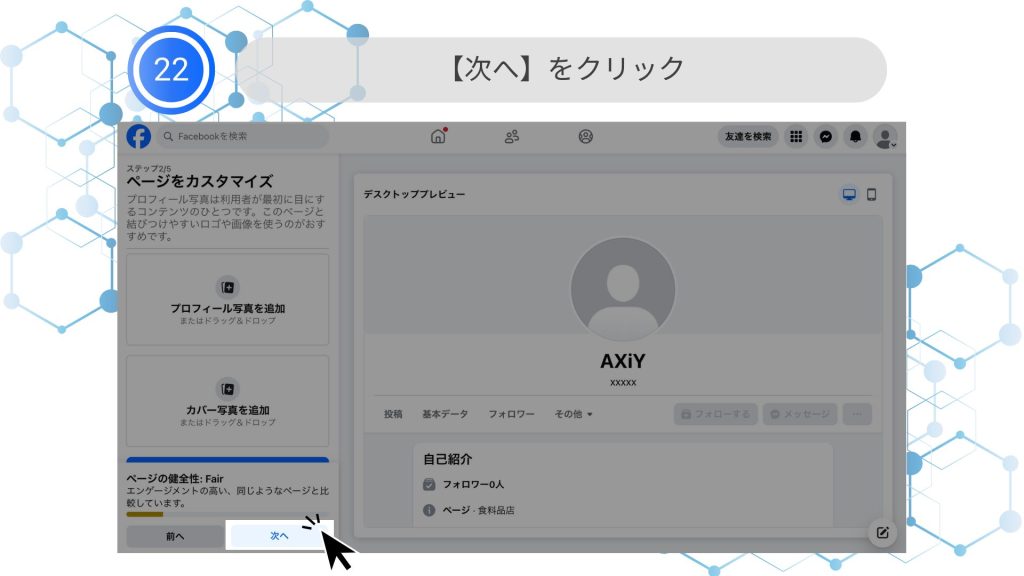Open the three-dot more options button
Image resolution: width=1024 pixels, height=576 pixels.
click(x=857, y=414)
